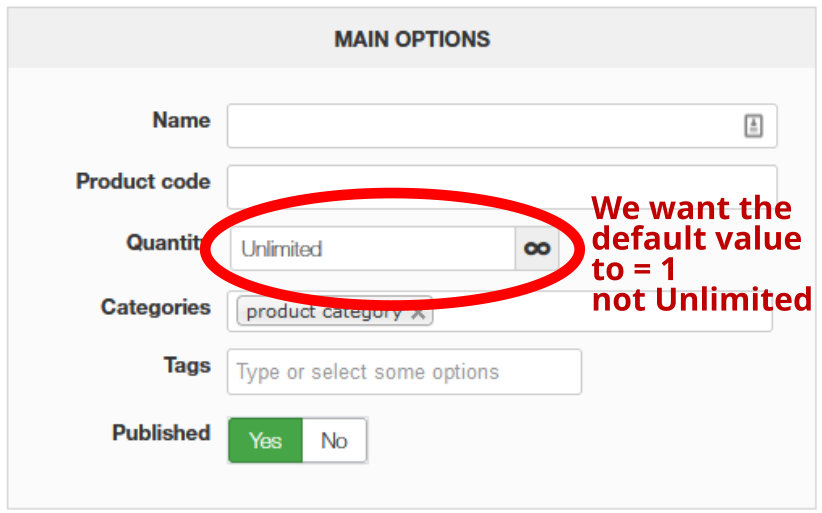The width and height of the screenshot is (822, 513).
Task: Click the Tags label
Action: (x=187, y=365)
